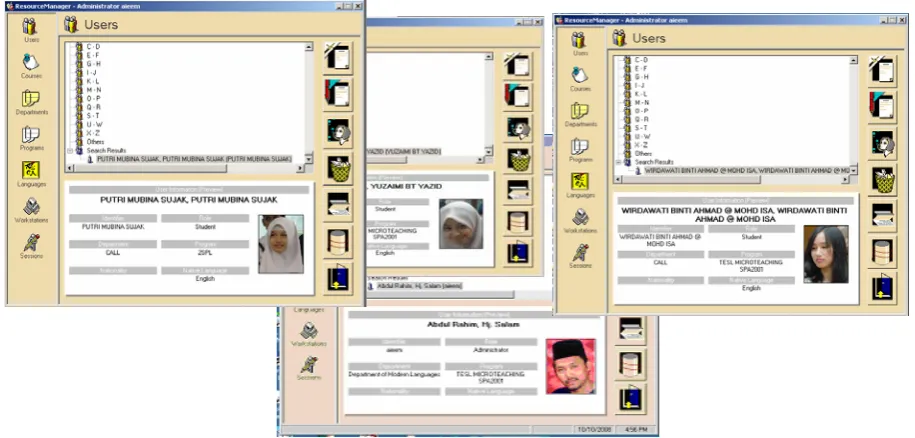Image resolution: width=915 pixels, height=438 pixels.
Task: Click database cylinder icon in Wirdawati window
Action: click(x=882, y=252)
